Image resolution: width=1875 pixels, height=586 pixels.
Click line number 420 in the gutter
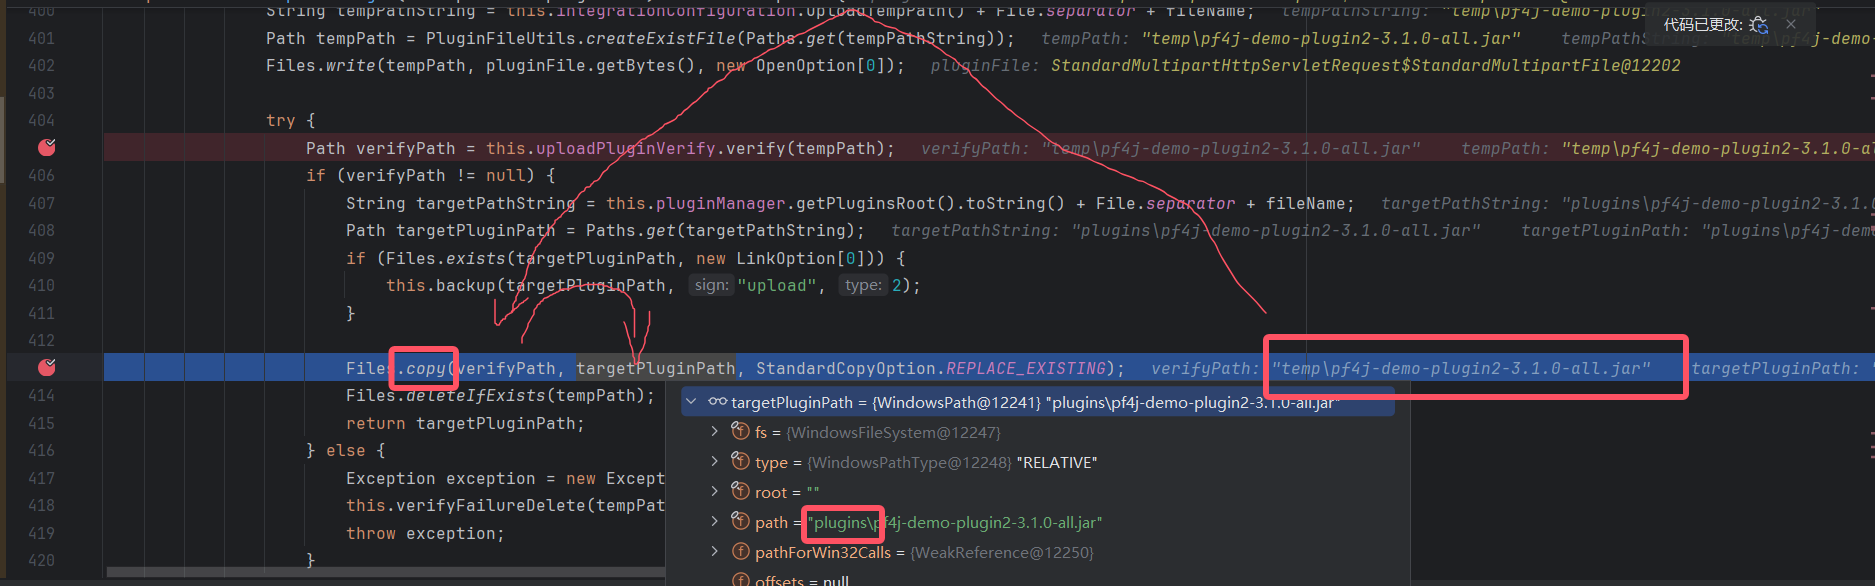[41, 560]
